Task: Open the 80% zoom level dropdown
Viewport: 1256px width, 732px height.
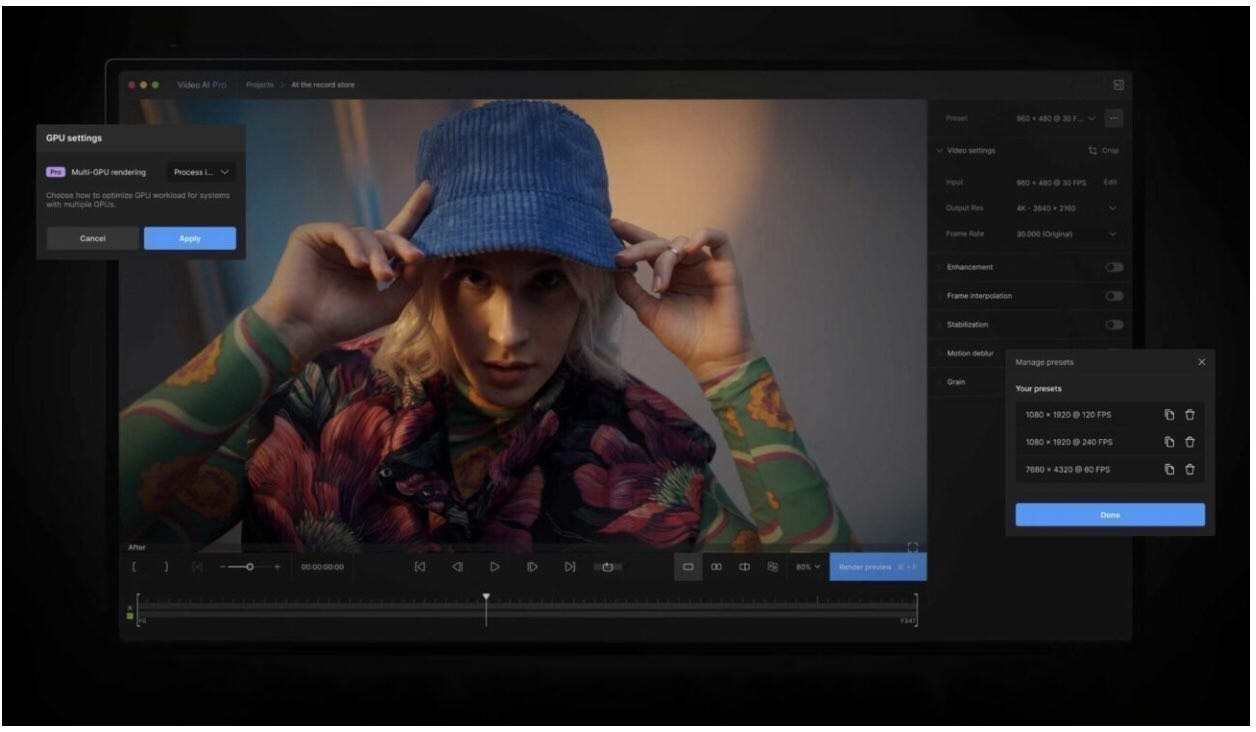Action: coord(808,567)
